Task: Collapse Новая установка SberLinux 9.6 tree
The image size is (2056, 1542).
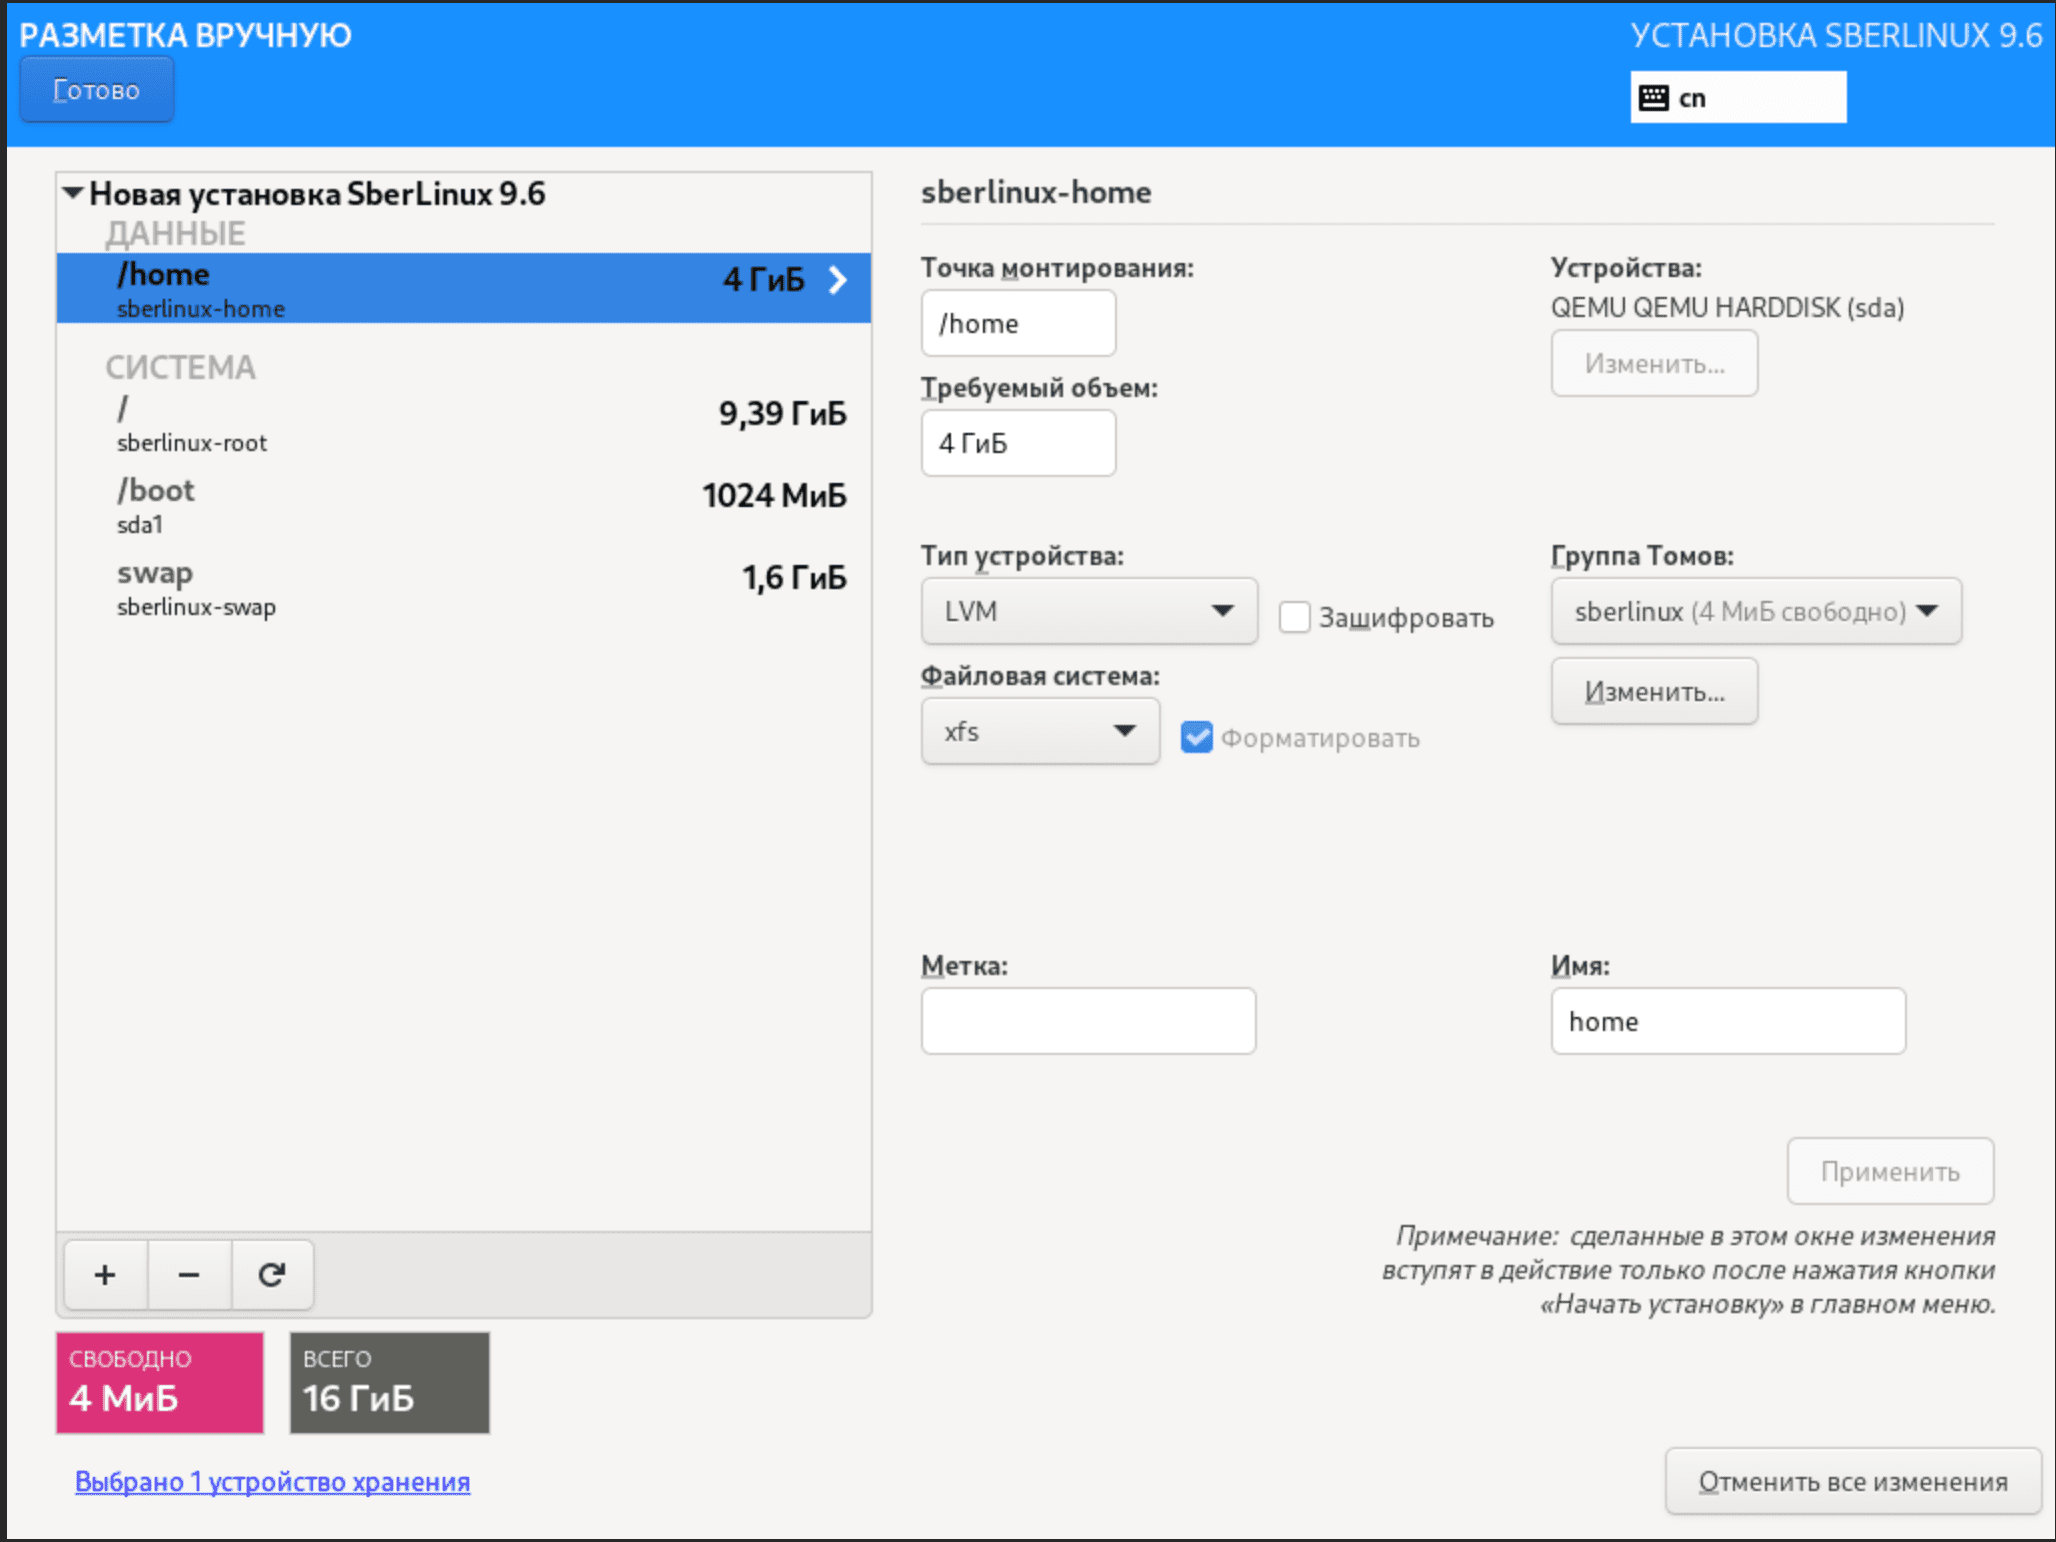Action: tap(73, 192)
